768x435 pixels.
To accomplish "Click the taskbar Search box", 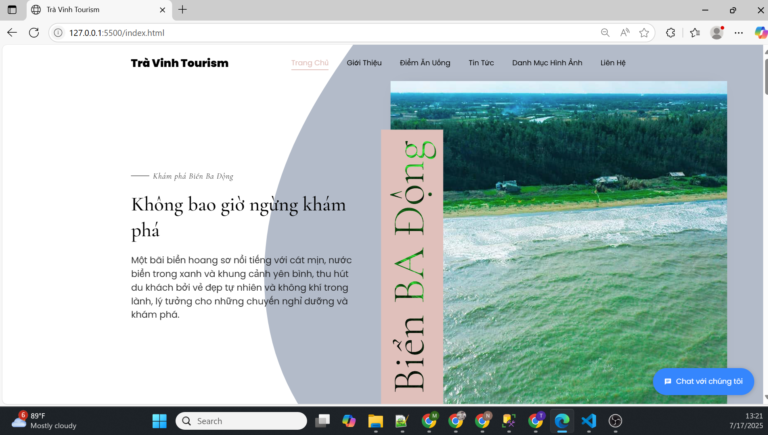I will pyautogui.click(x=241, y=421).
